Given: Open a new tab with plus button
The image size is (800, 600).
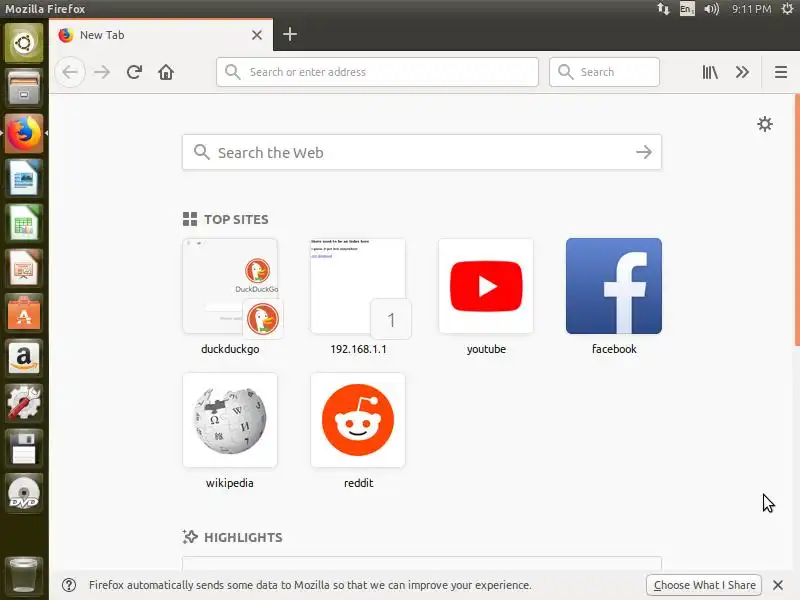Looking at the screenshot, I should point(290,35).
